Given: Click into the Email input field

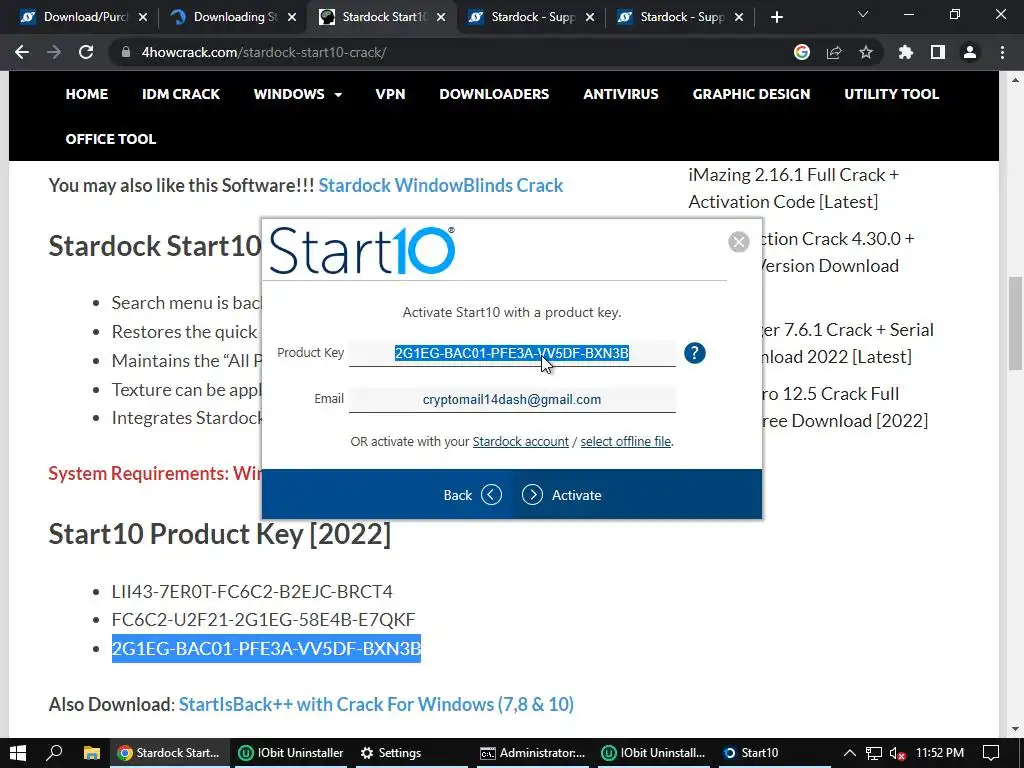Looking at the screenshot, I should pos(512,400).
